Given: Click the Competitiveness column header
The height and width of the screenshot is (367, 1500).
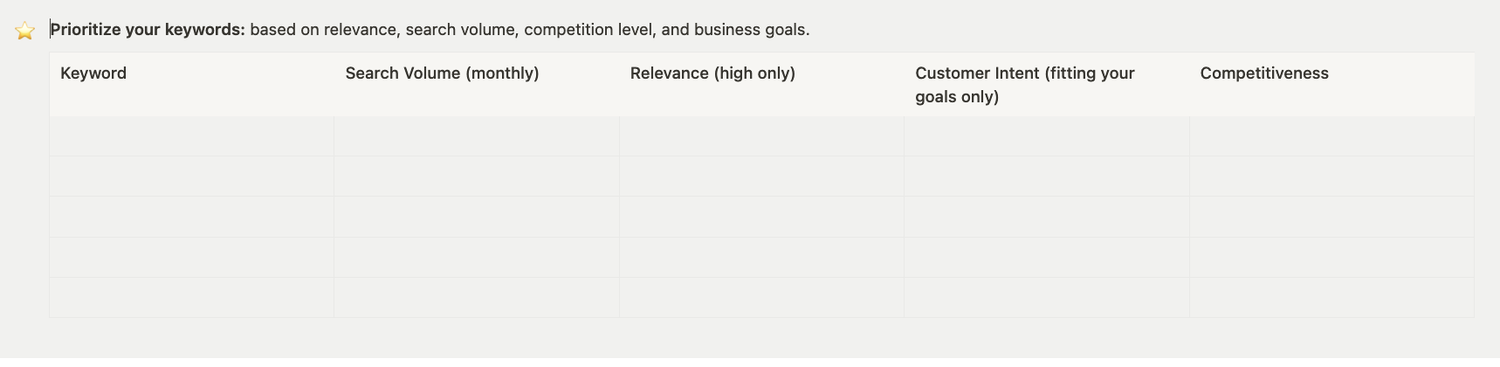Looking at the screenshot, I should 1332,84.
